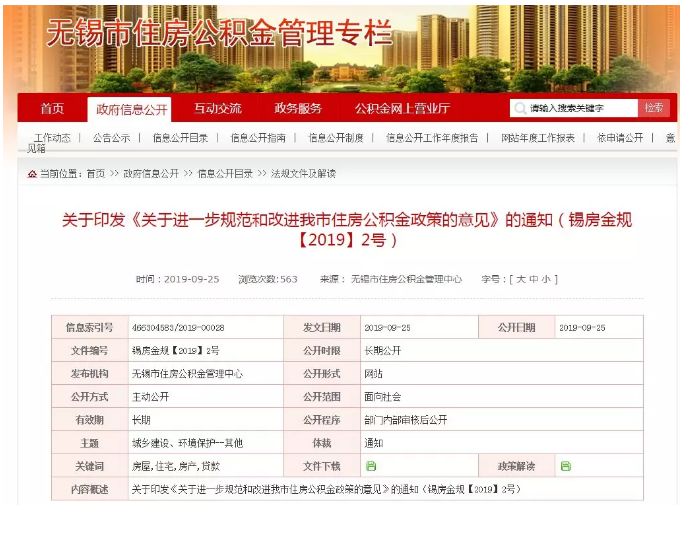Switch to the 互动交流 tab
This screenshot has width=689, height=543.
click(x=218, y=108)
